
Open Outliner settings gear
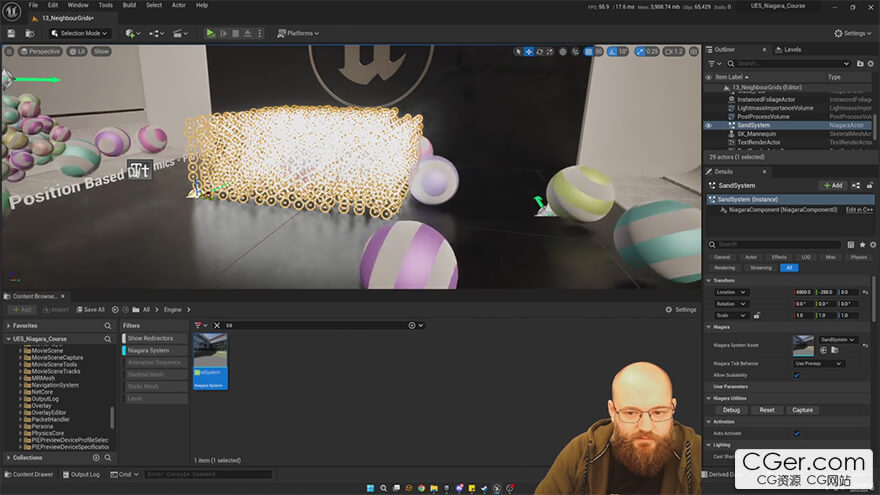point(871,64)
